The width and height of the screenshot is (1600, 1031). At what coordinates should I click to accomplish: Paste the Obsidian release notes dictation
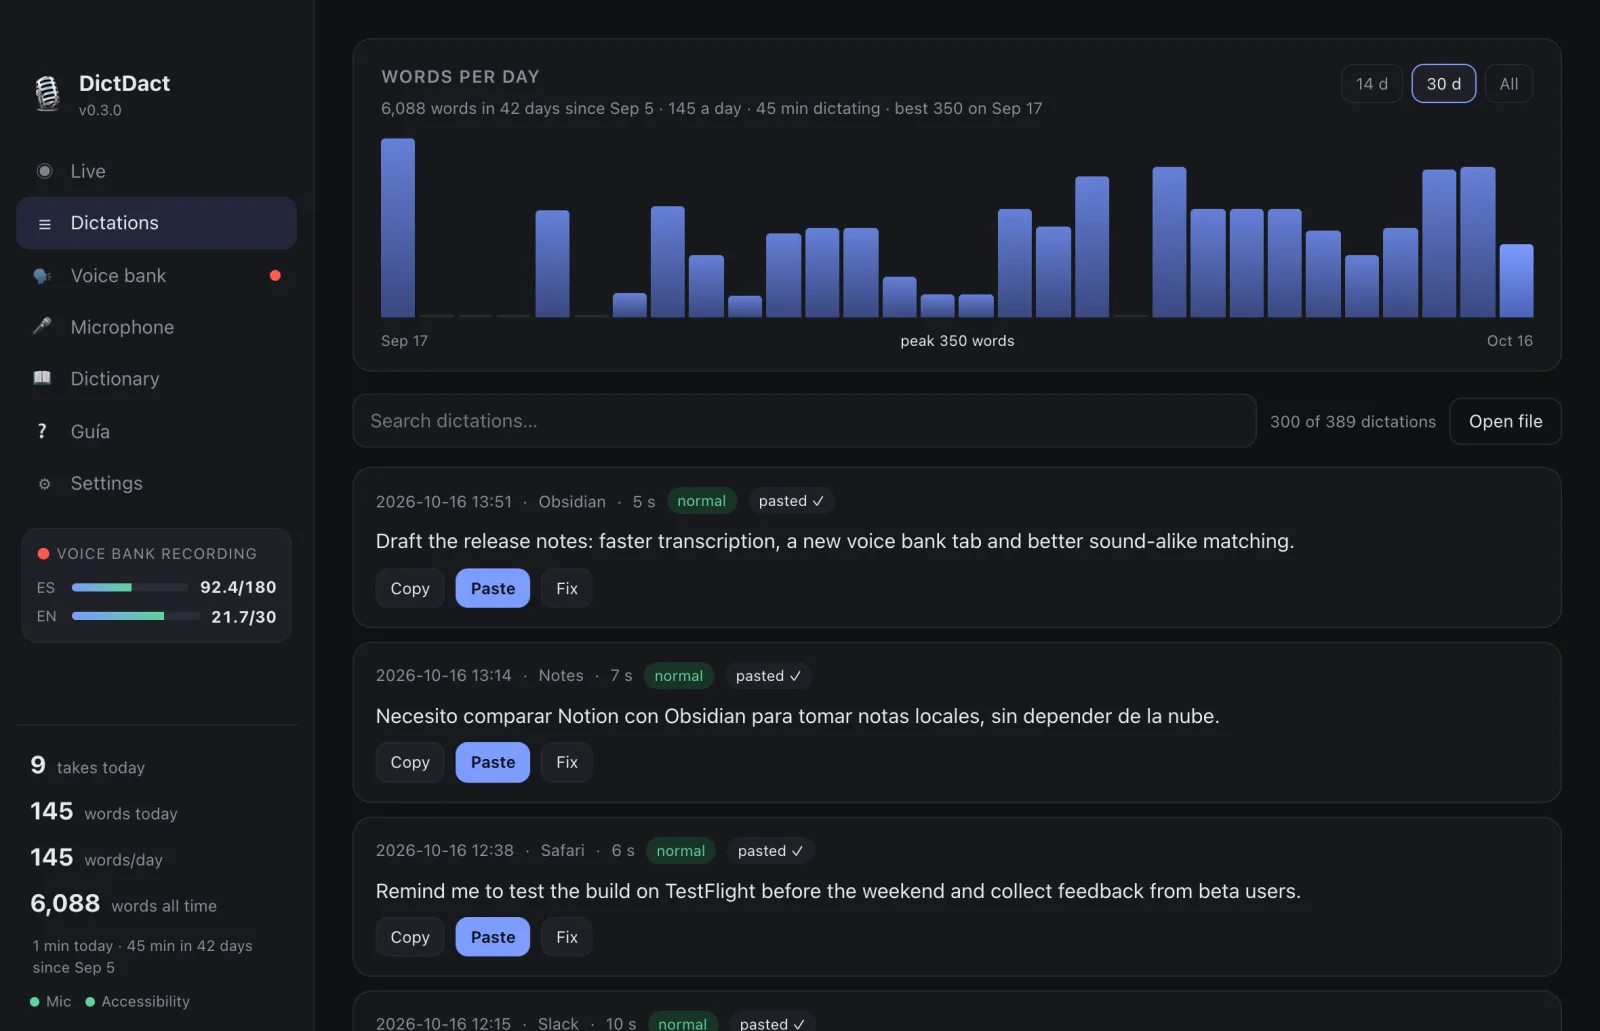click(x=493, y=588)
